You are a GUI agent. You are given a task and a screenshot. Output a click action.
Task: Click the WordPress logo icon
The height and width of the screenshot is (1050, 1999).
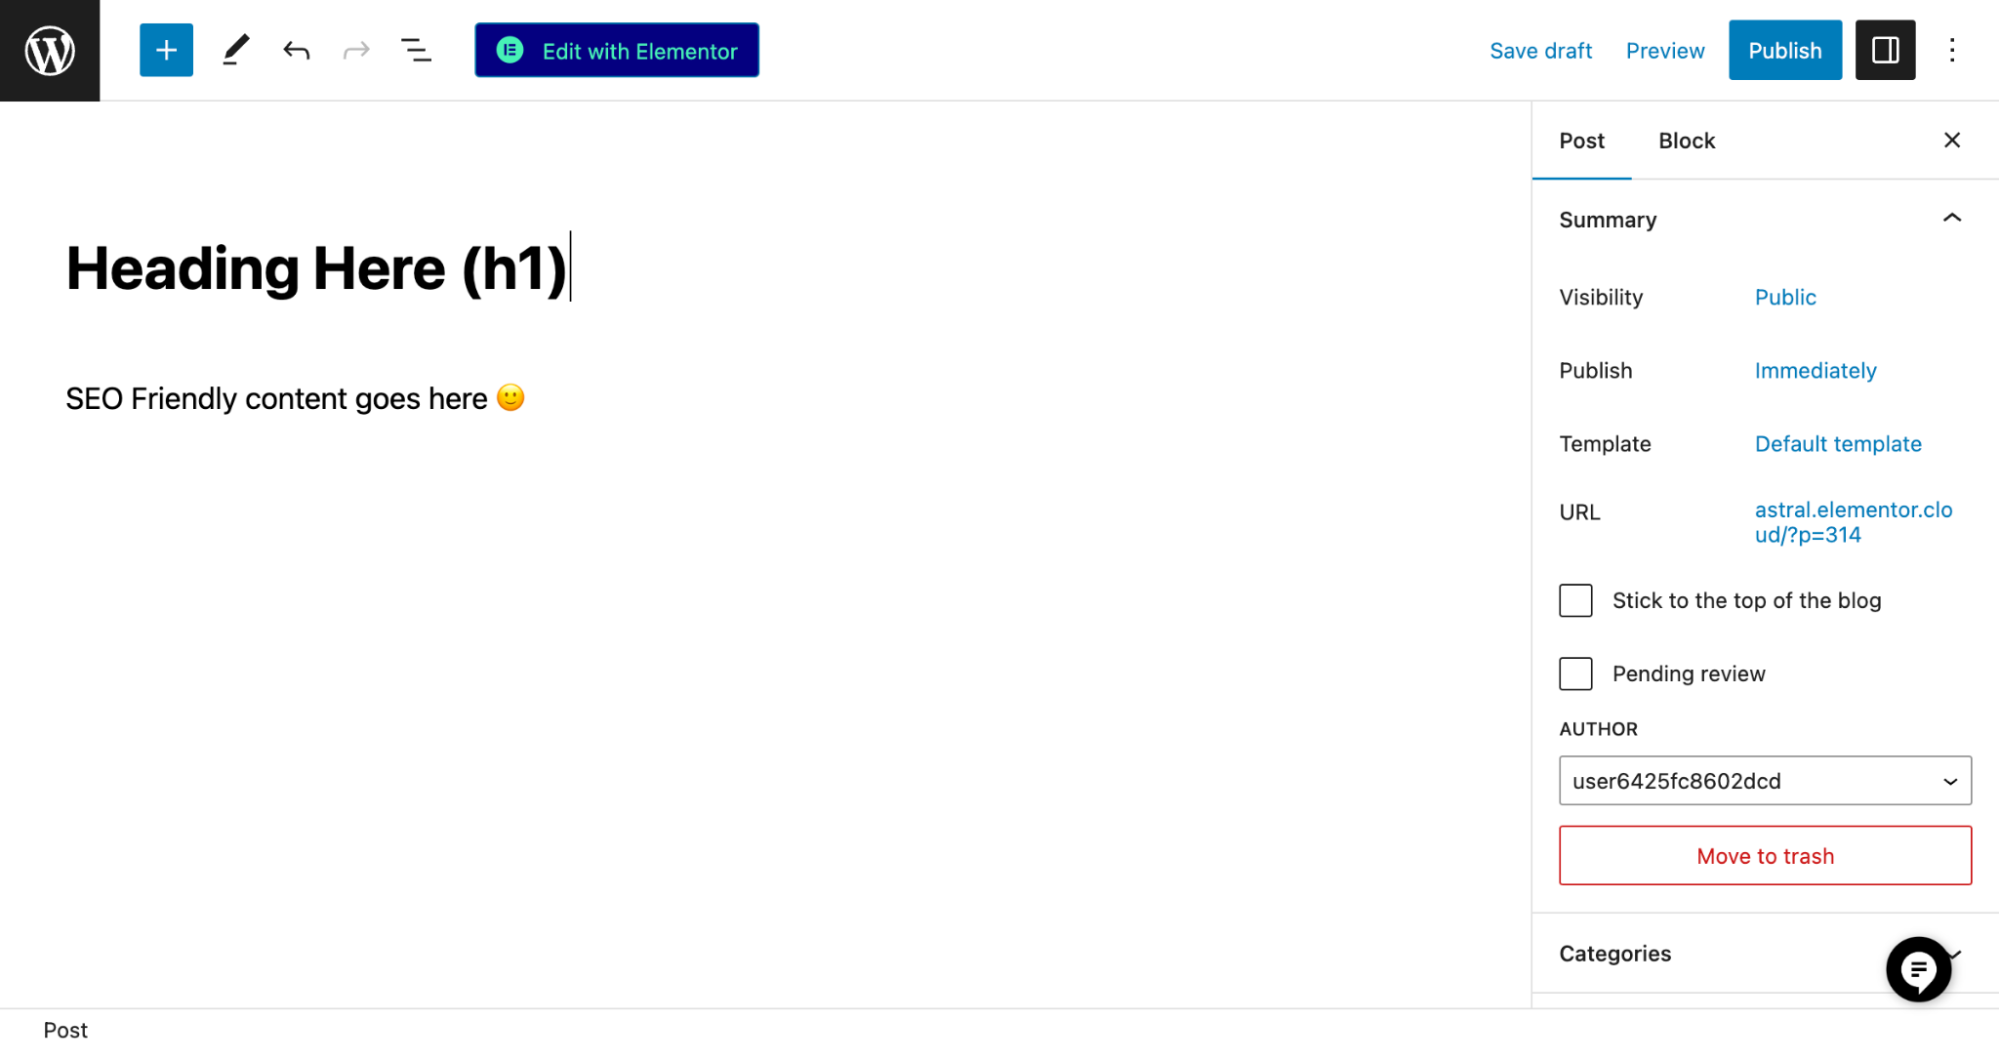[50, 50]
